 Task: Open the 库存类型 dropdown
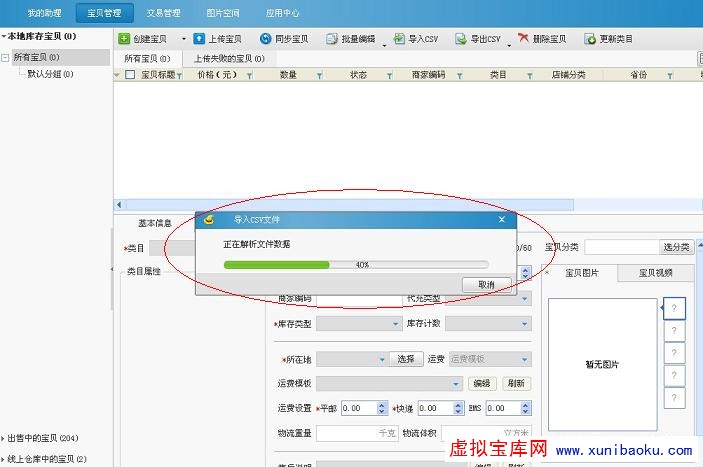tap(395, 324)
